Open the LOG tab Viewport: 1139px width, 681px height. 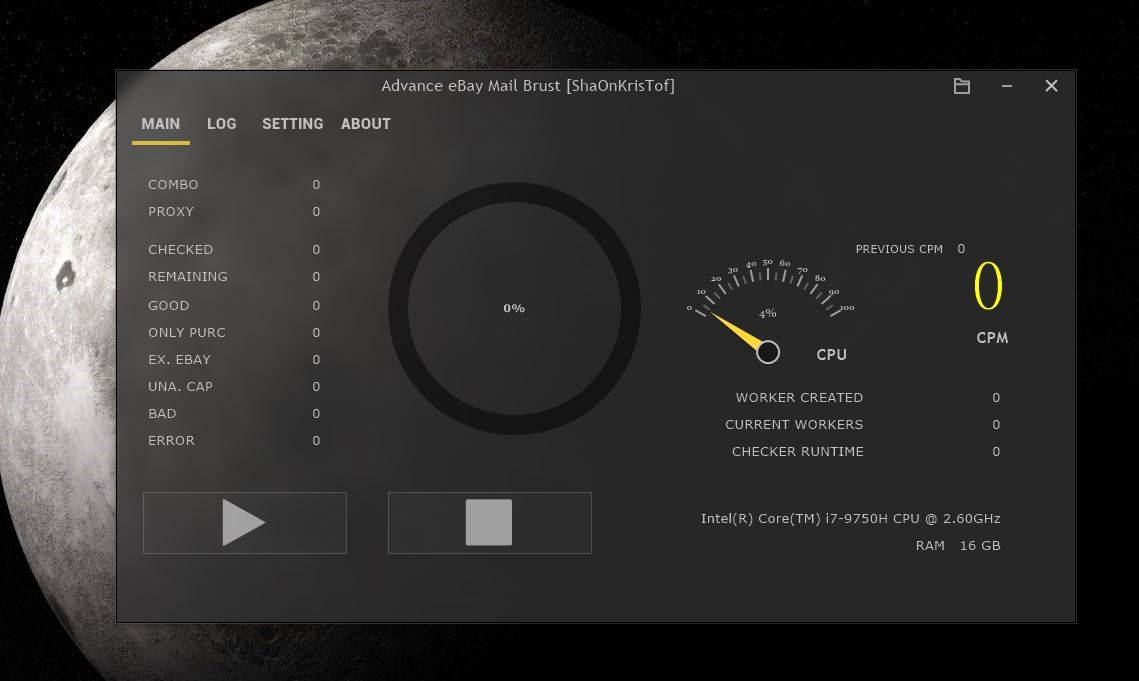[x=222, y=124]
